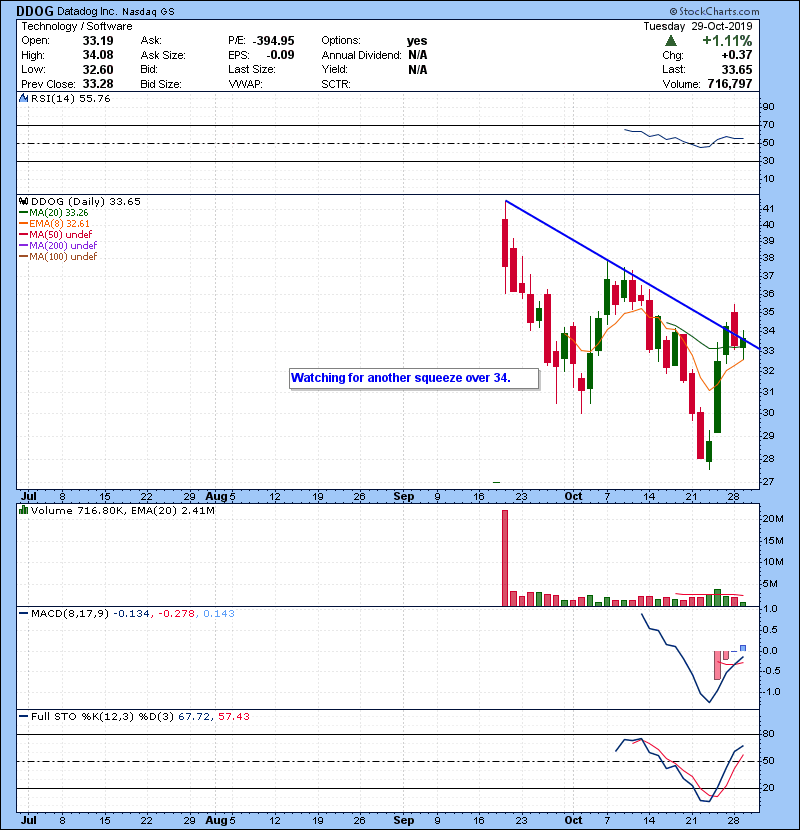Click the Jul label on the bottom date axis
The image size is (800, 830).
coord(29,820)
